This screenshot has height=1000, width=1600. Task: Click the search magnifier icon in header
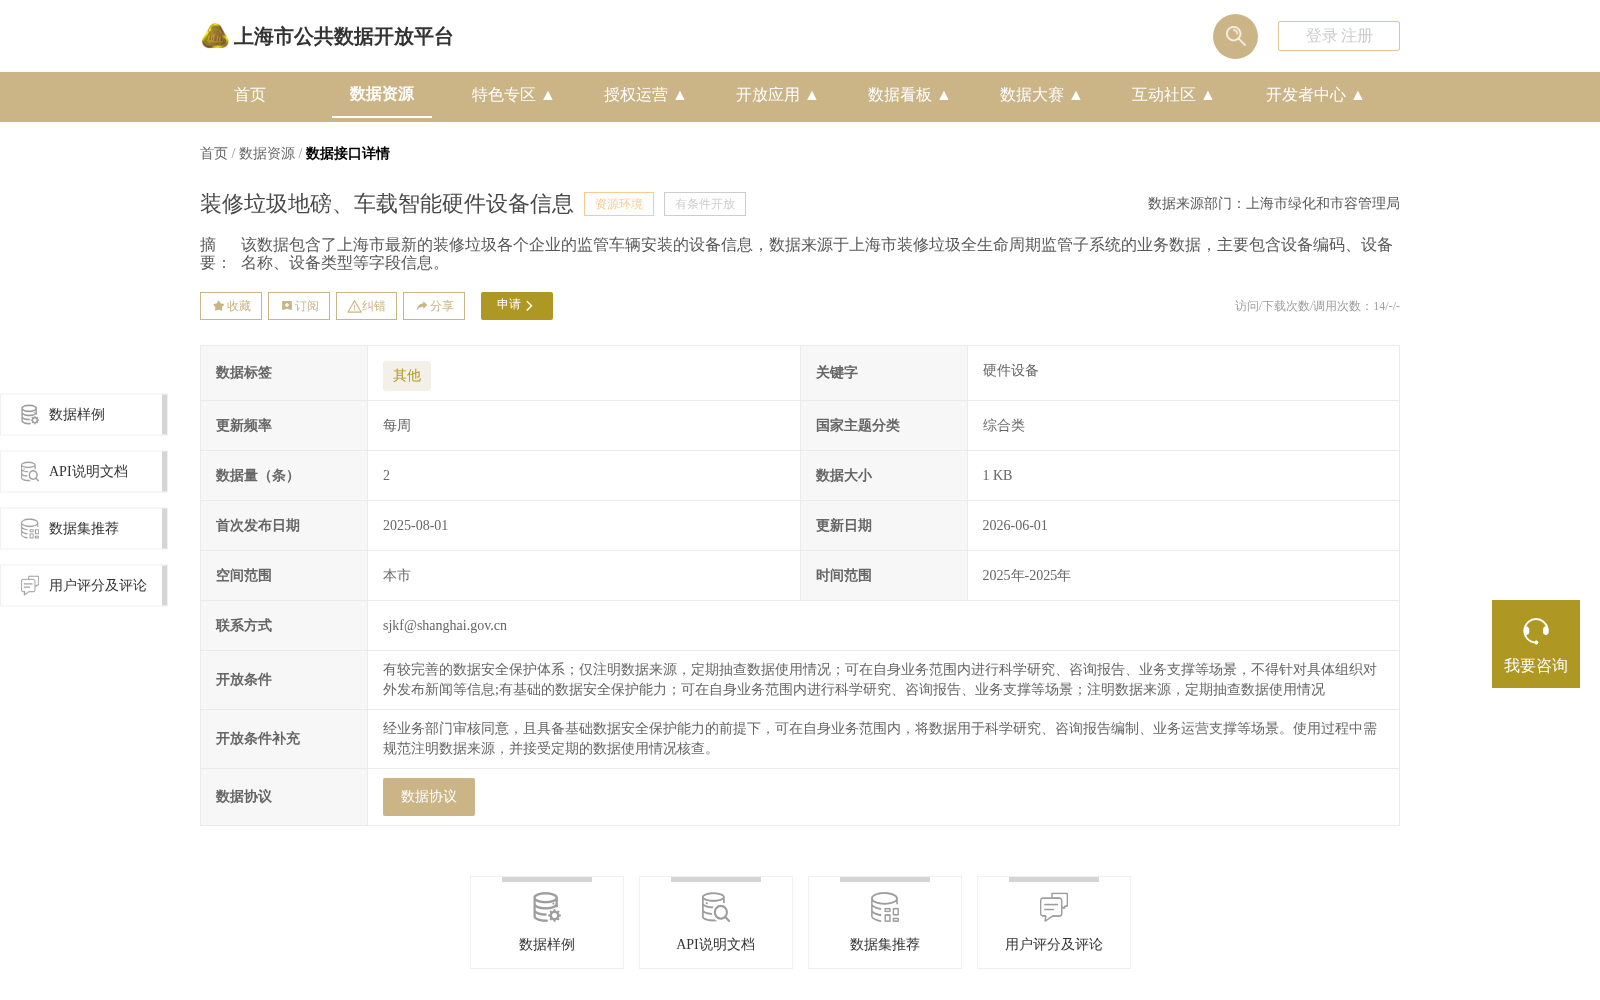[x=1235, y=36]
